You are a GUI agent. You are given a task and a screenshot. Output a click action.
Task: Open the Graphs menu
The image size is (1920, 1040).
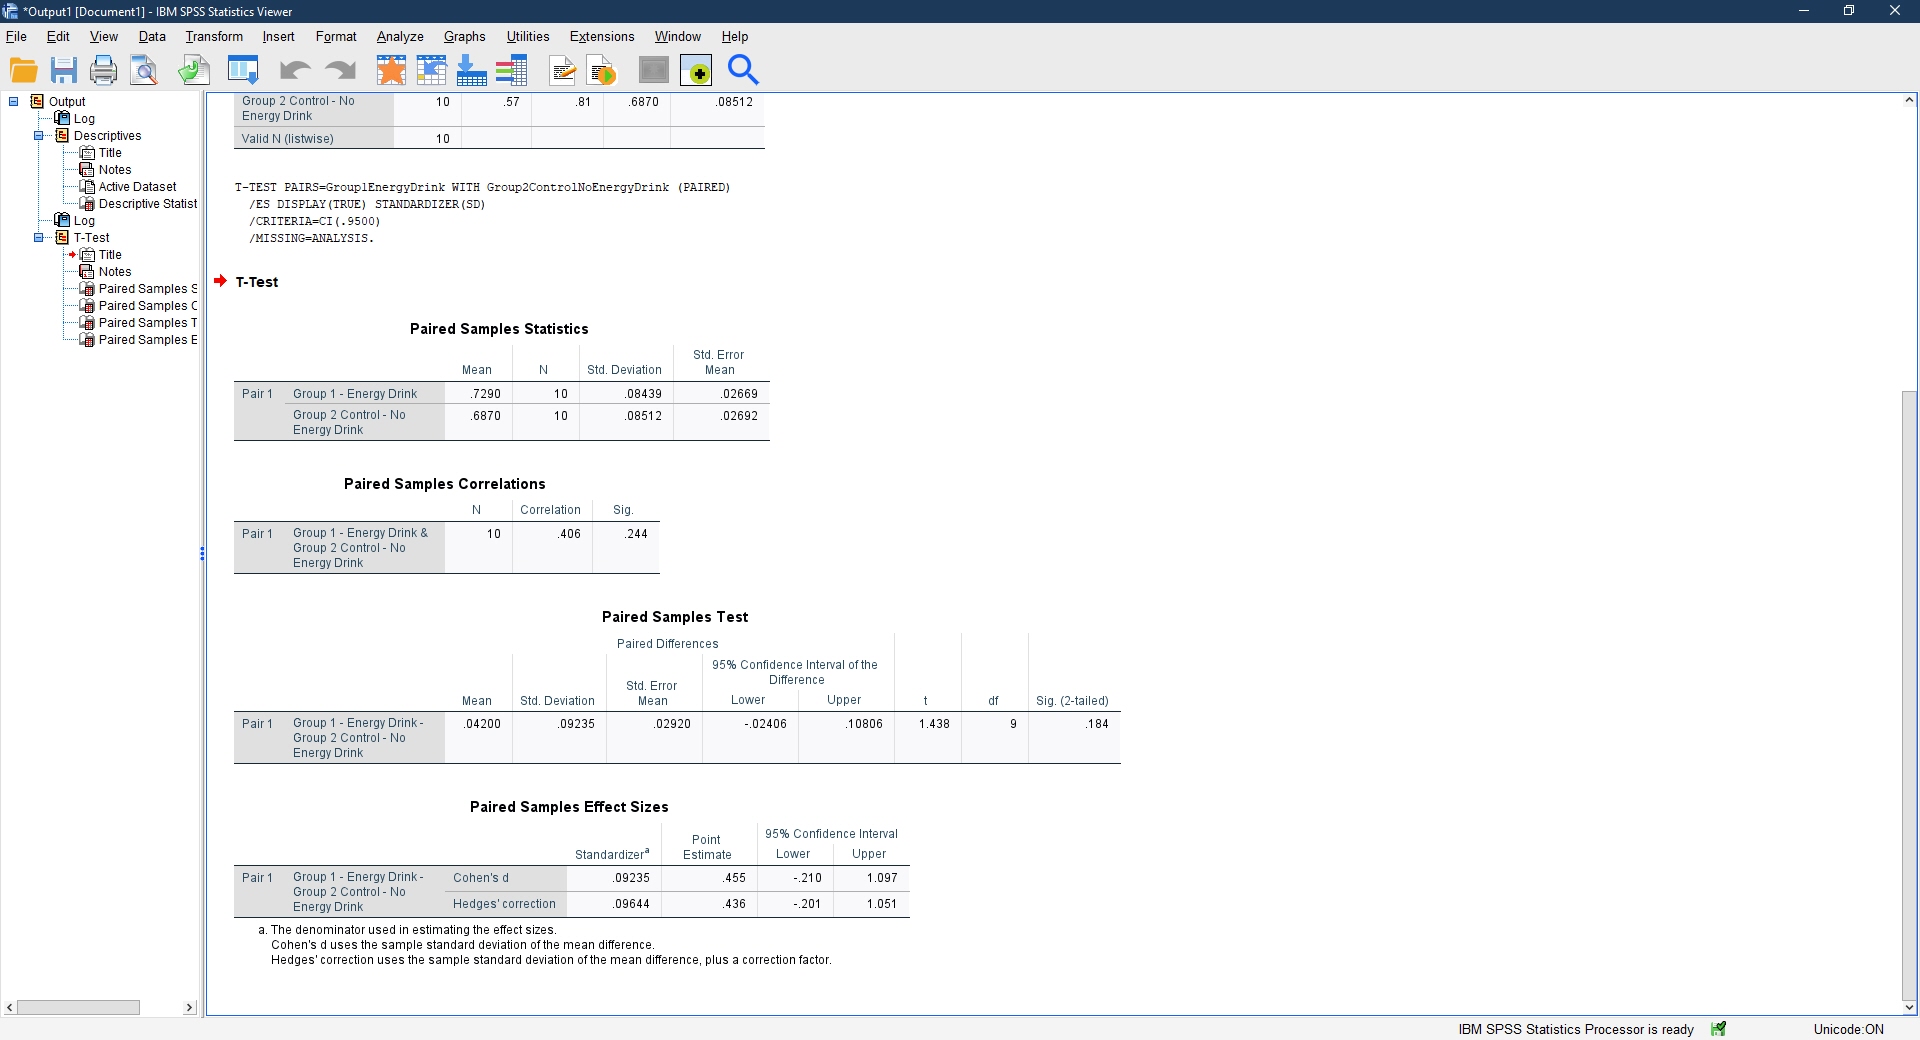(x=465, y=36)
